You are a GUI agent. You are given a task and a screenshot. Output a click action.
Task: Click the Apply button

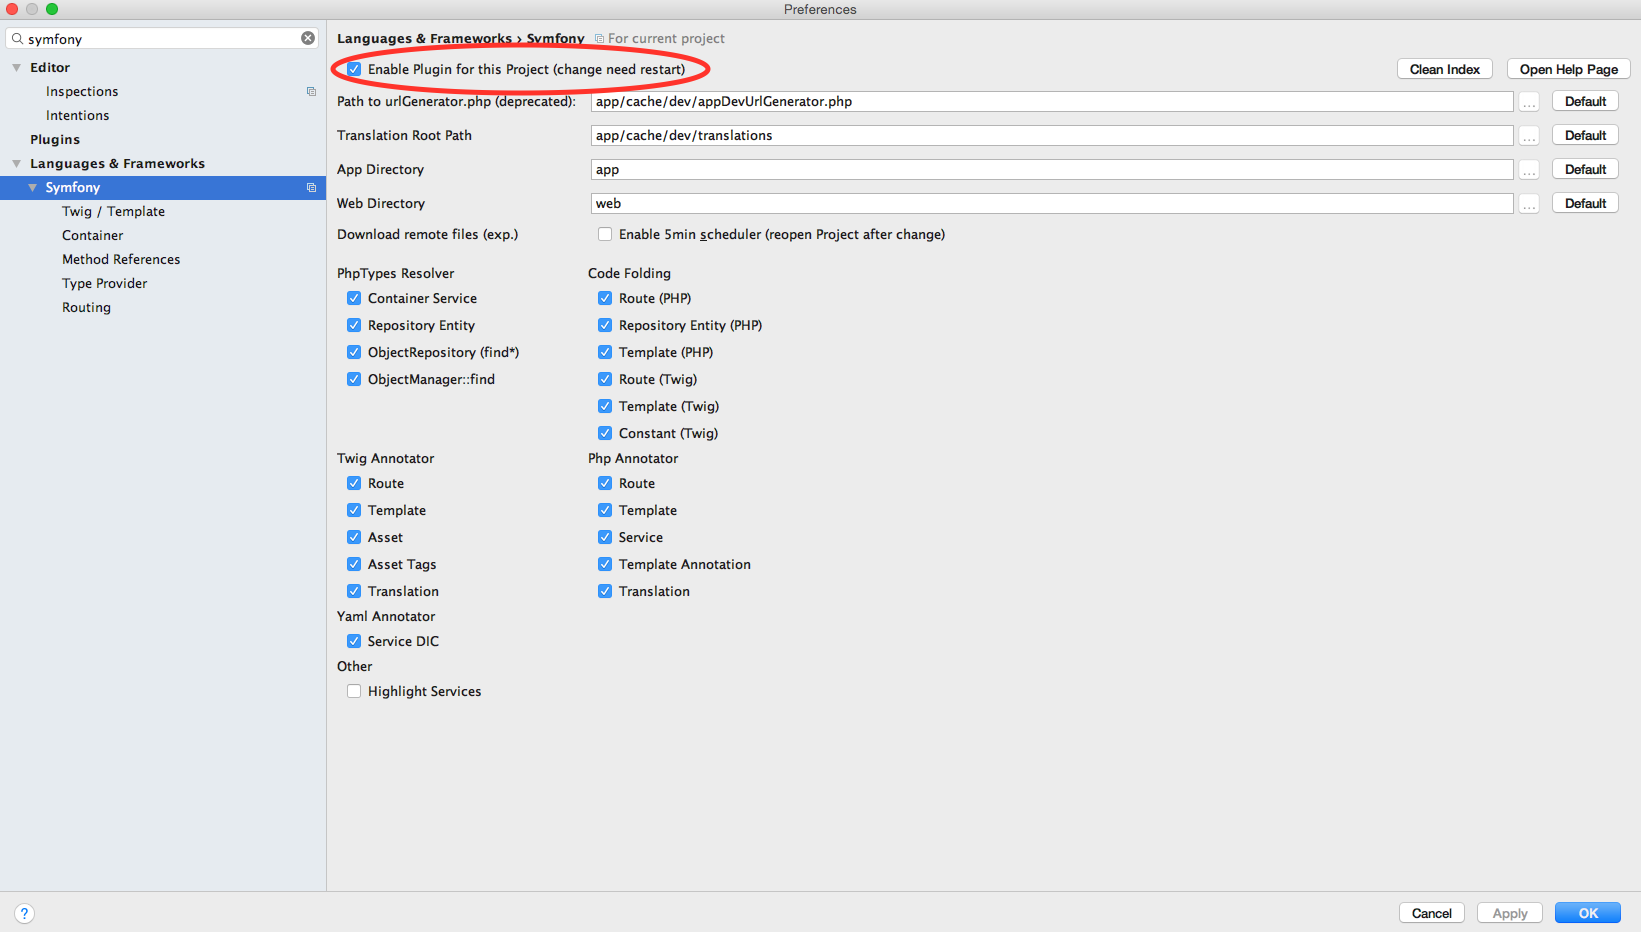tap(1509, 913)
